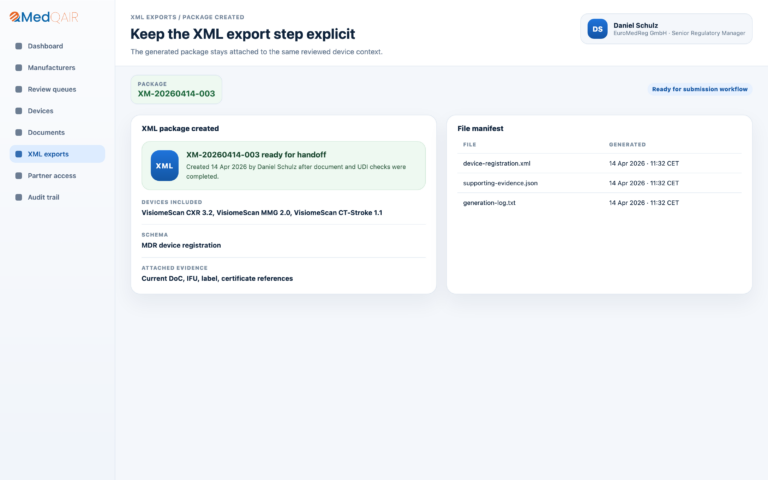768x480 pixels.
Task: Click the File manifest heading
Action: 480,128
